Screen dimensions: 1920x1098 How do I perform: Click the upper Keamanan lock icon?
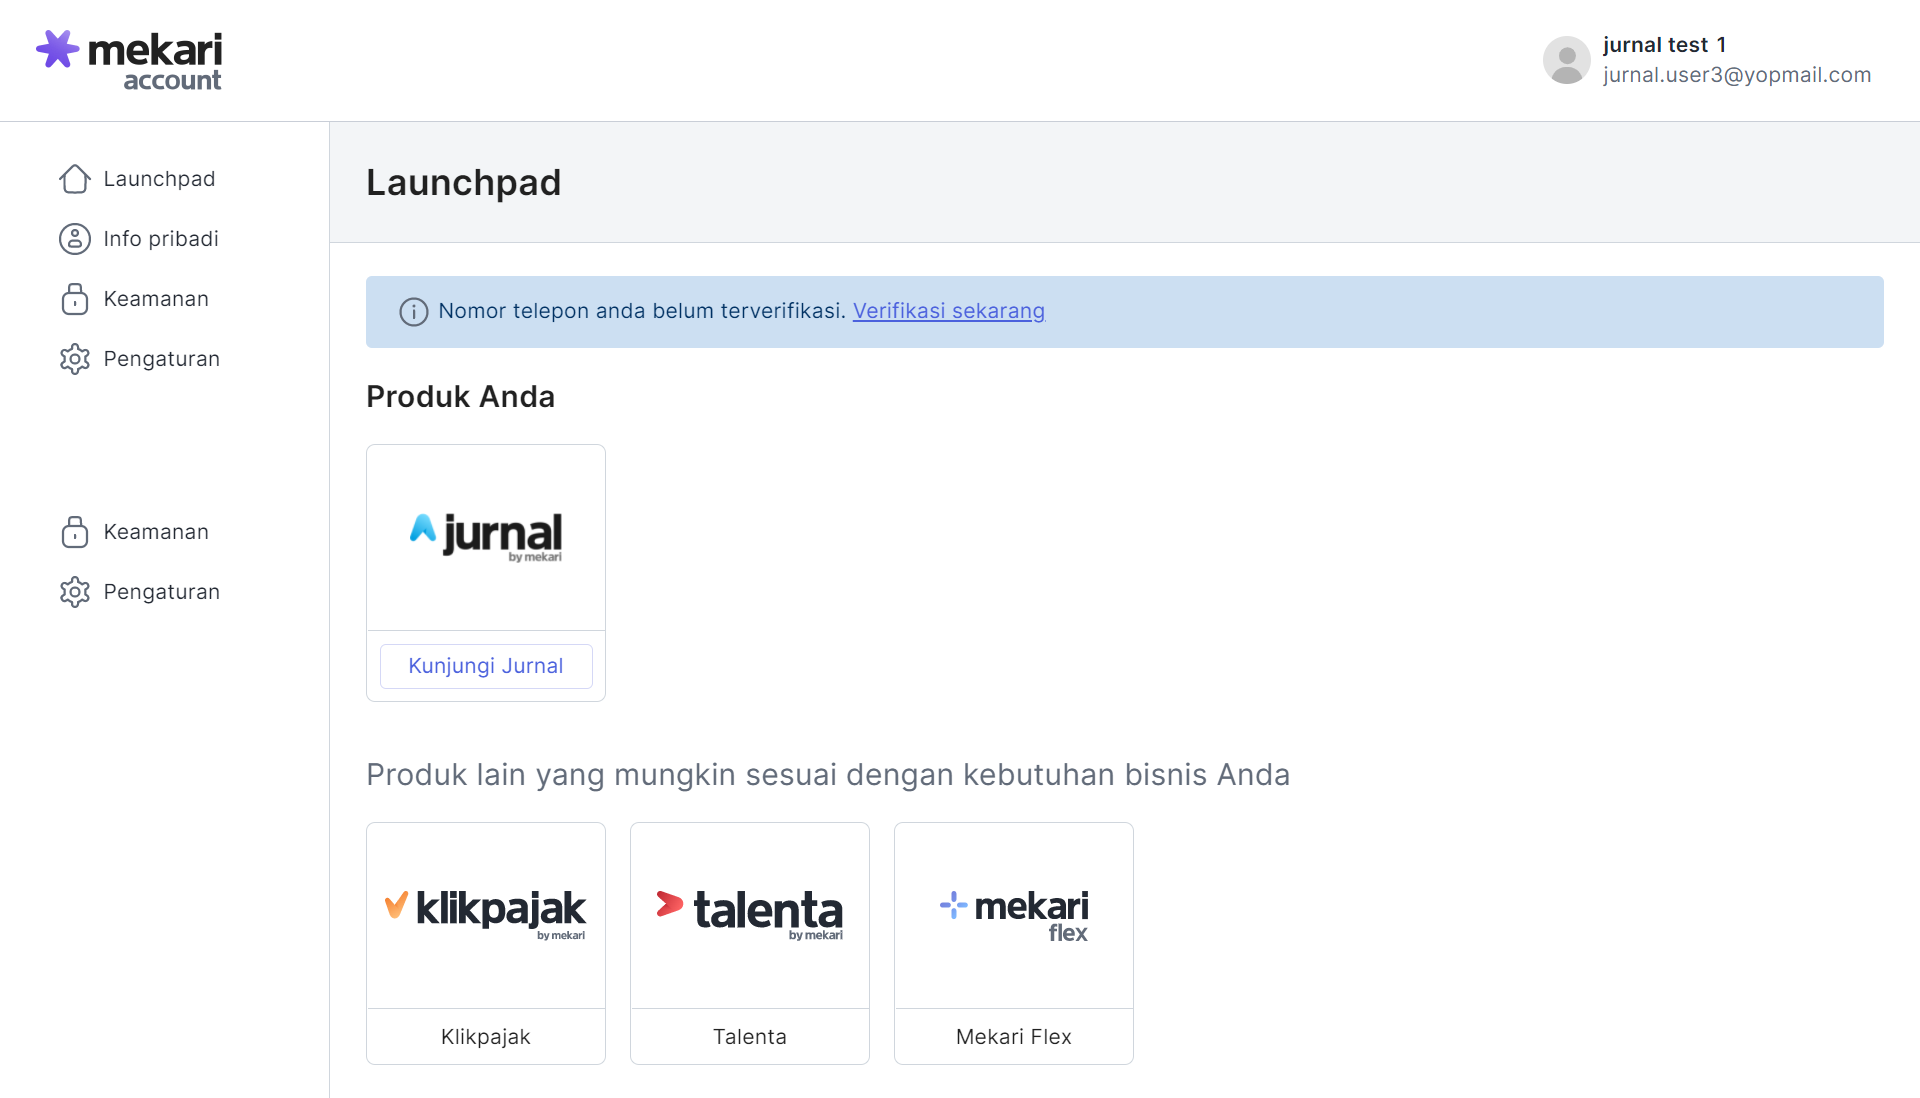click(x=75, y=299)
